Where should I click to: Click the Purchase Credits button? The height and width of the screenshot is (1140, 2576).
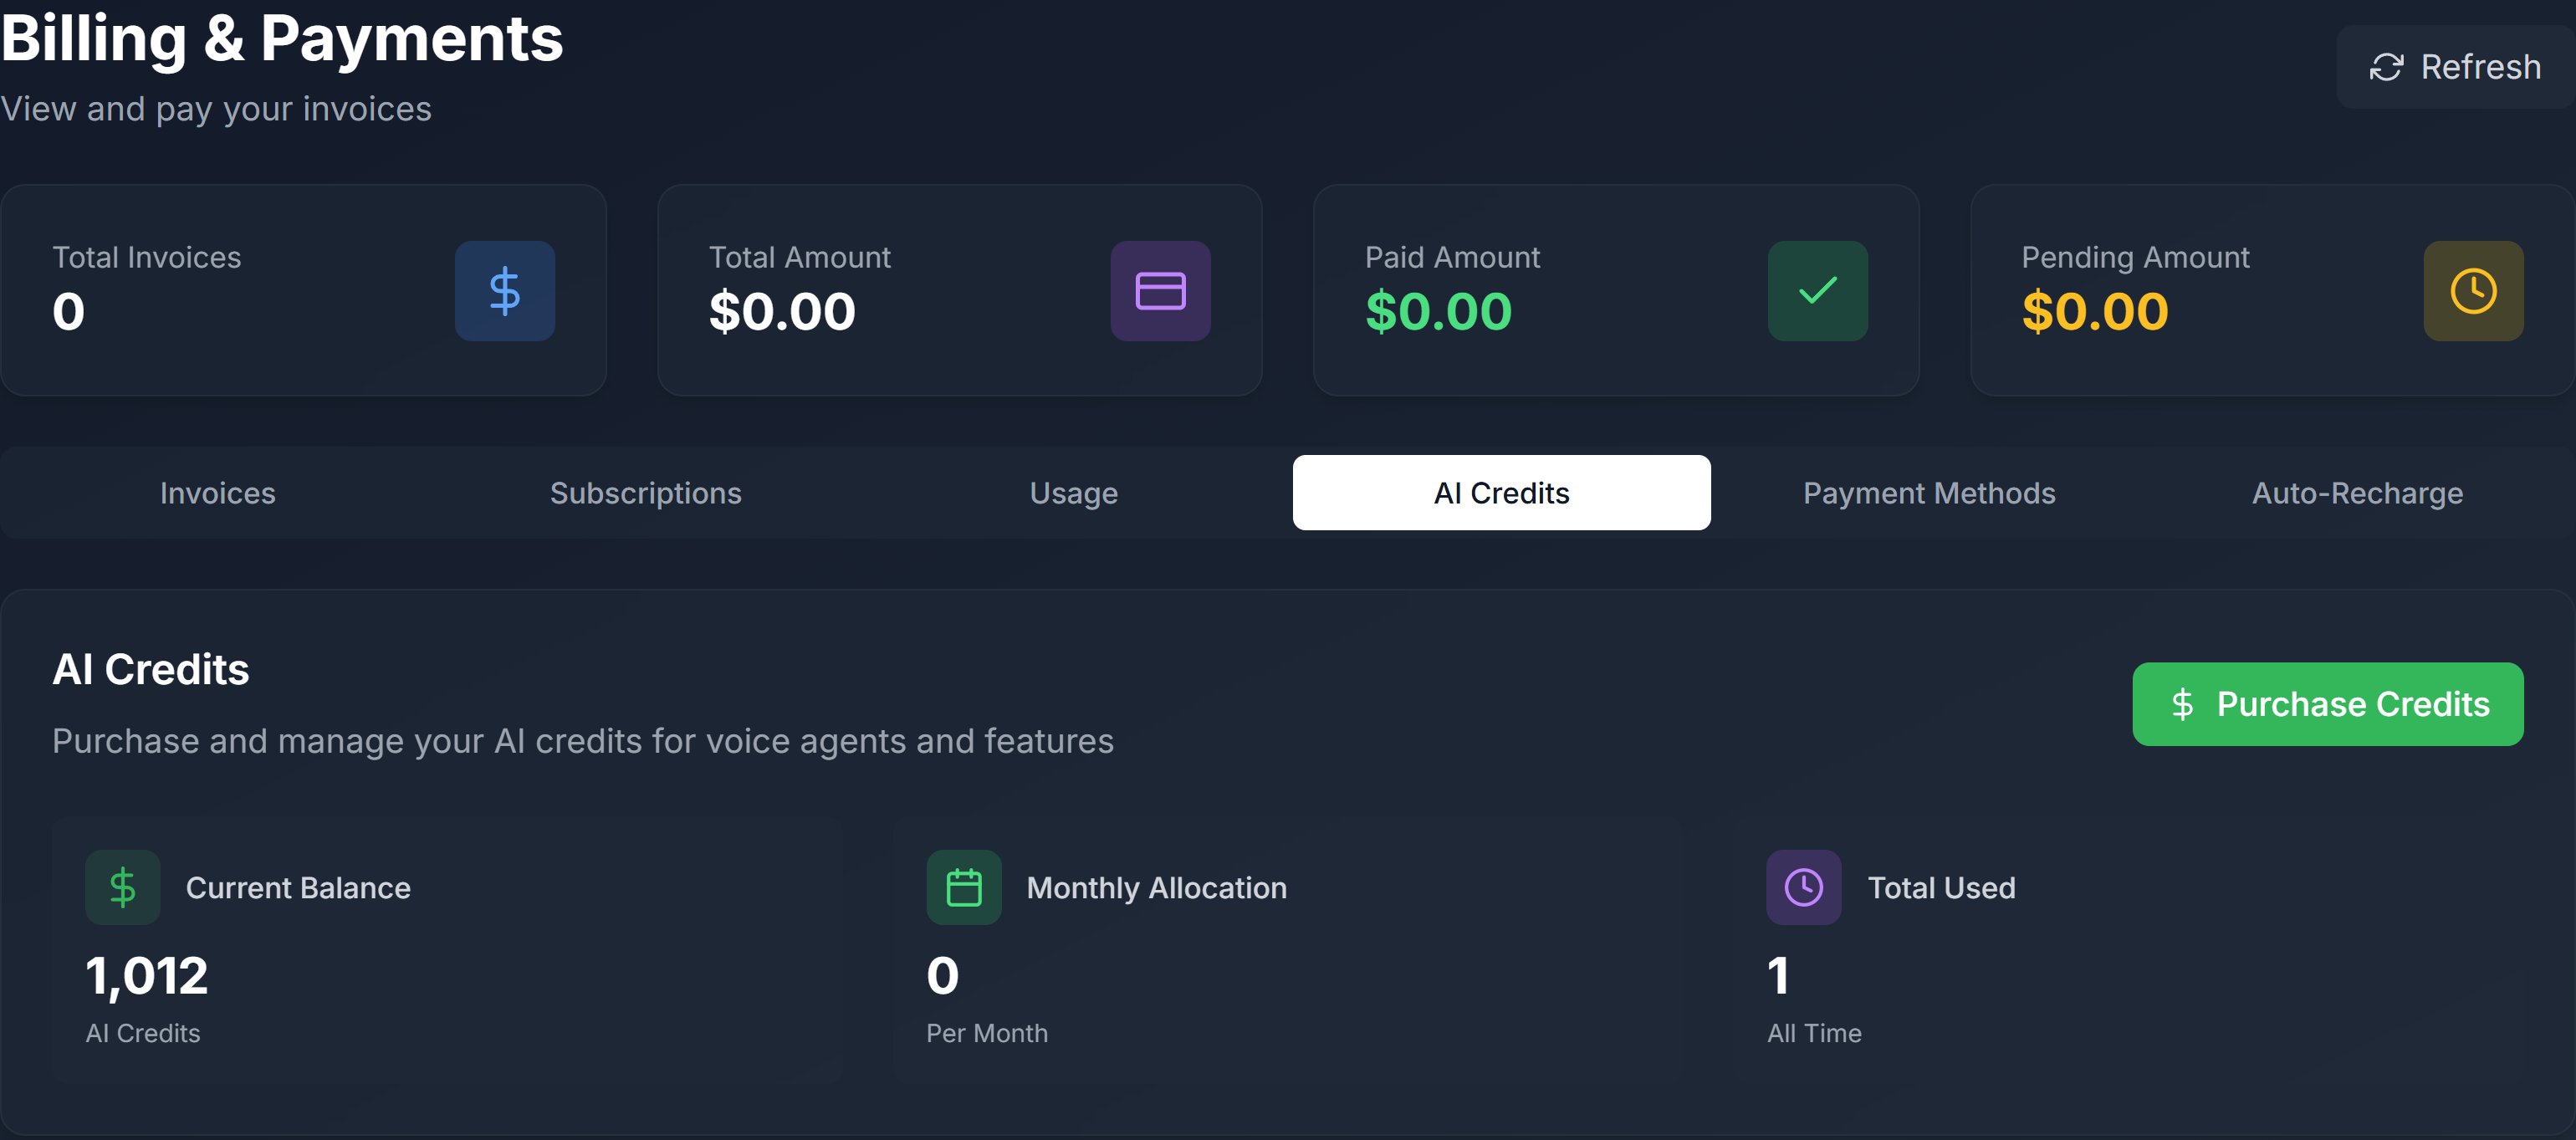coord(2327,704)
